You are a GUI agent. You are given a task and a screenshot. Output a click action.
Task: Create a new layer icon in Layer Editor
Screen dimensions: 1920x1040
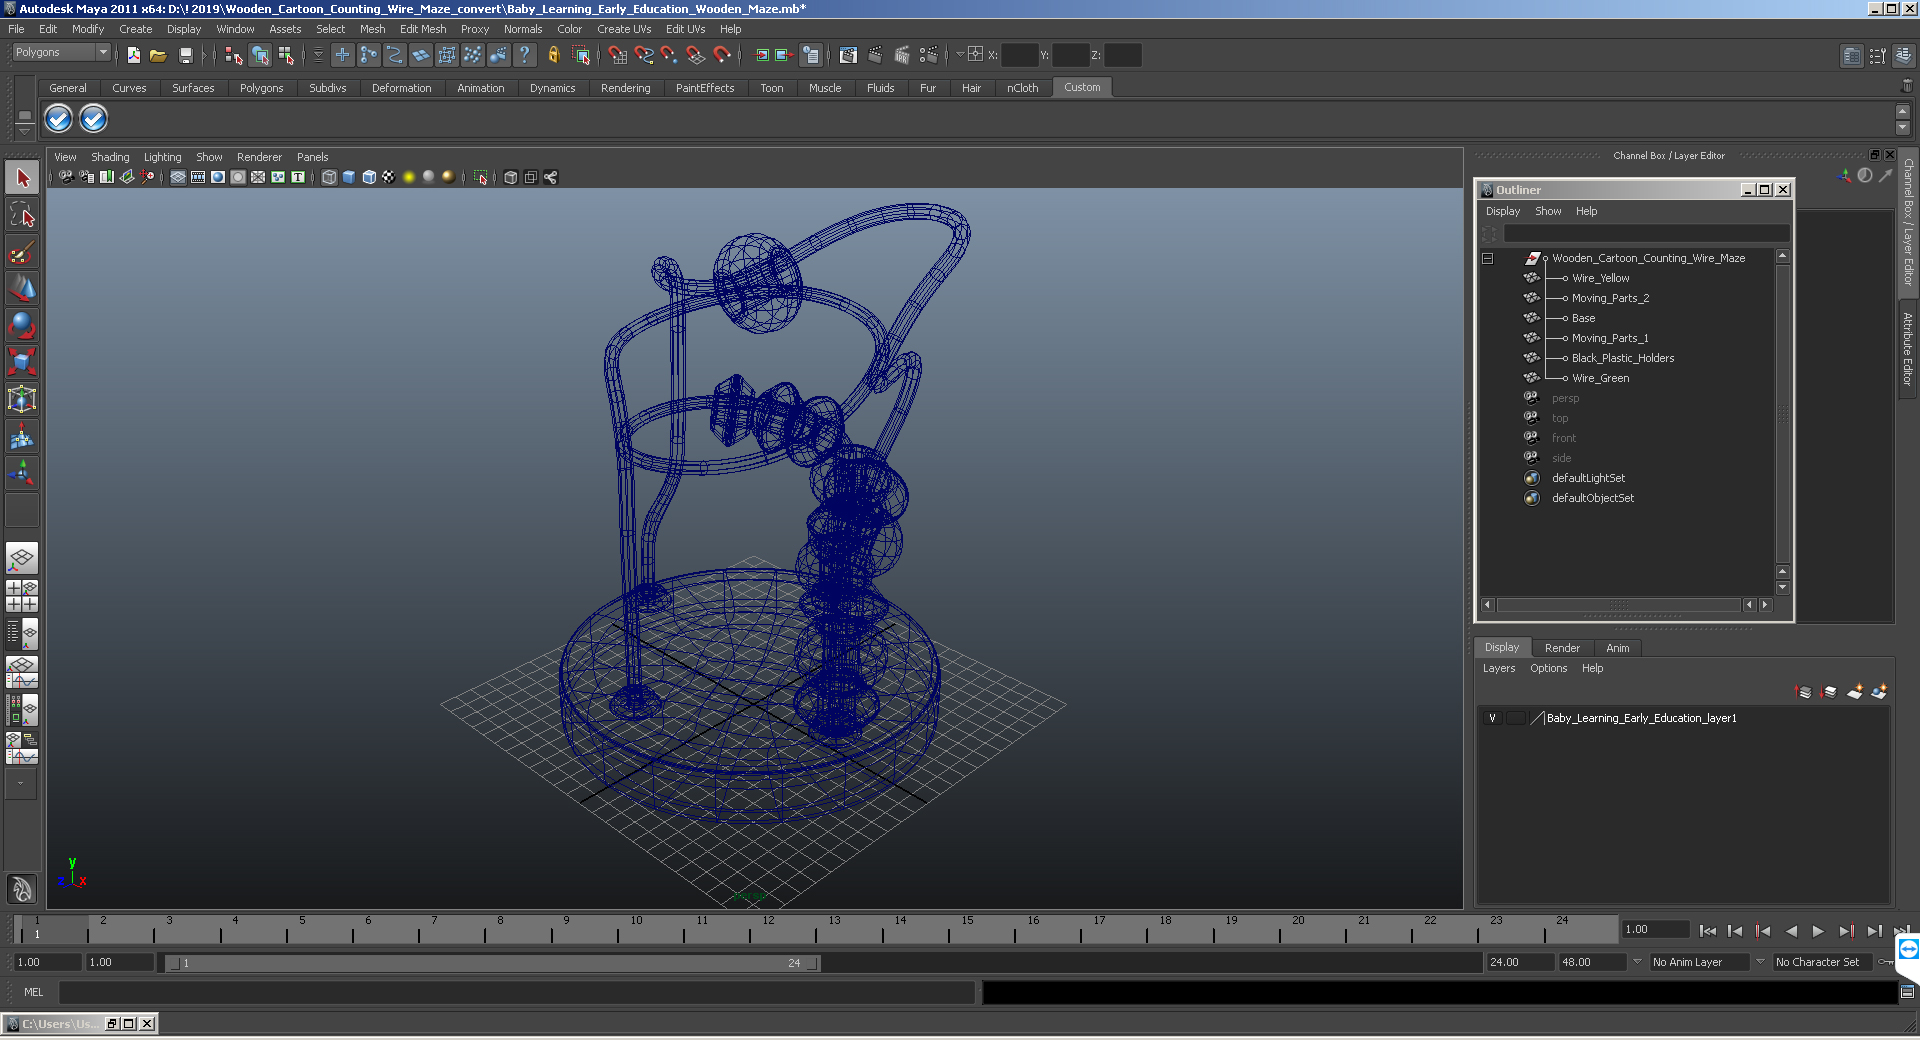coord(1855,692)
